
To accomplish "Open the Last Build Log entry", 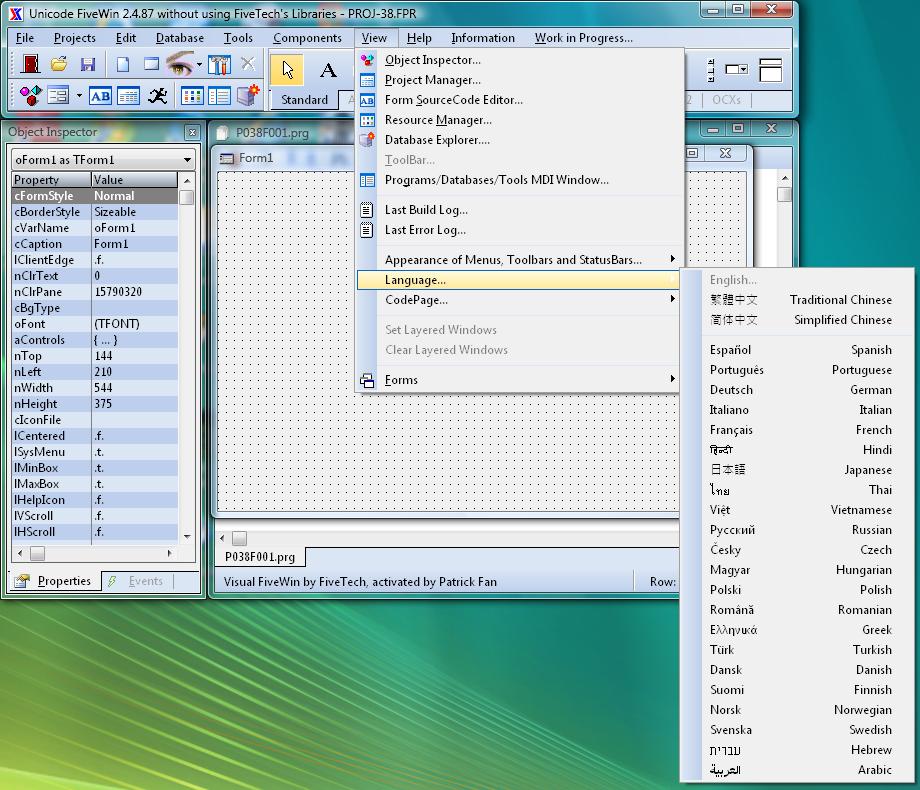I will coord(430,210).
